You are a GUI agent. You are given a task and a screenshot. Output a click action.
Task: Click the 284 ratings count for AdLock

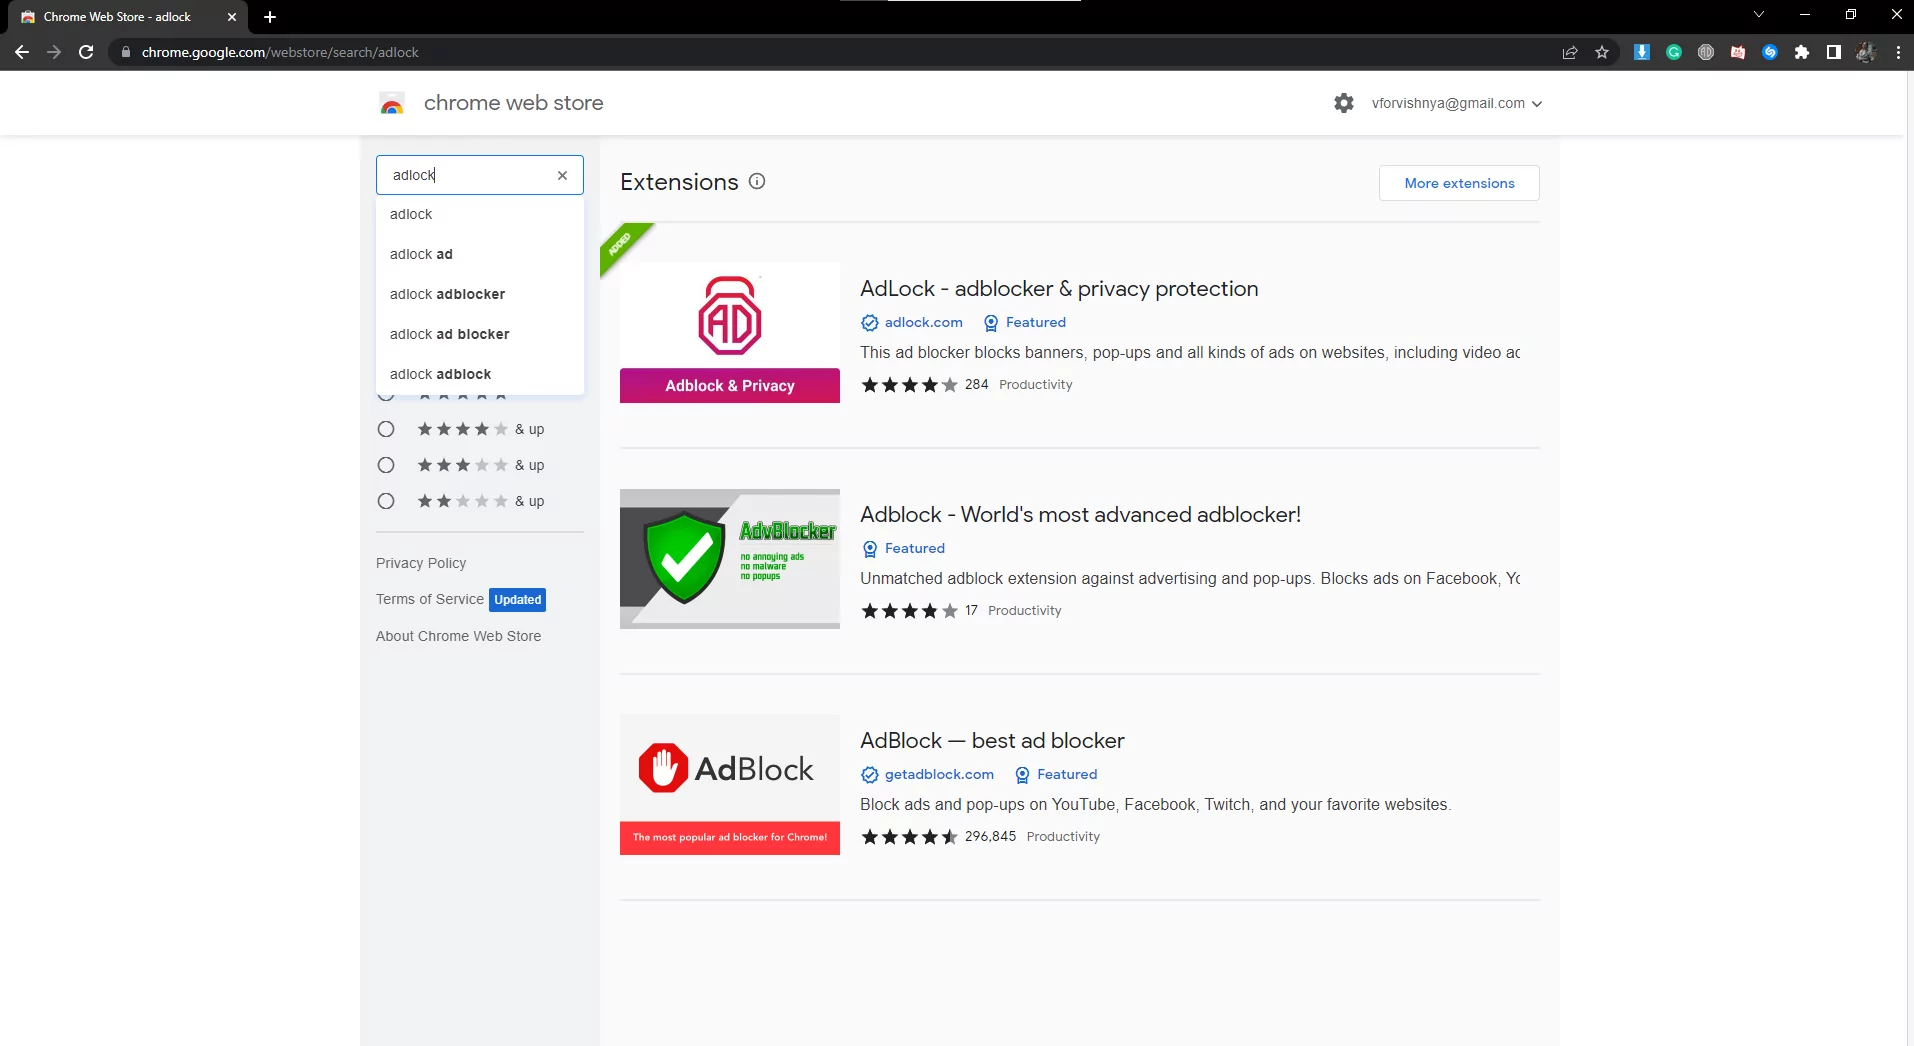(x=976, y=384)
